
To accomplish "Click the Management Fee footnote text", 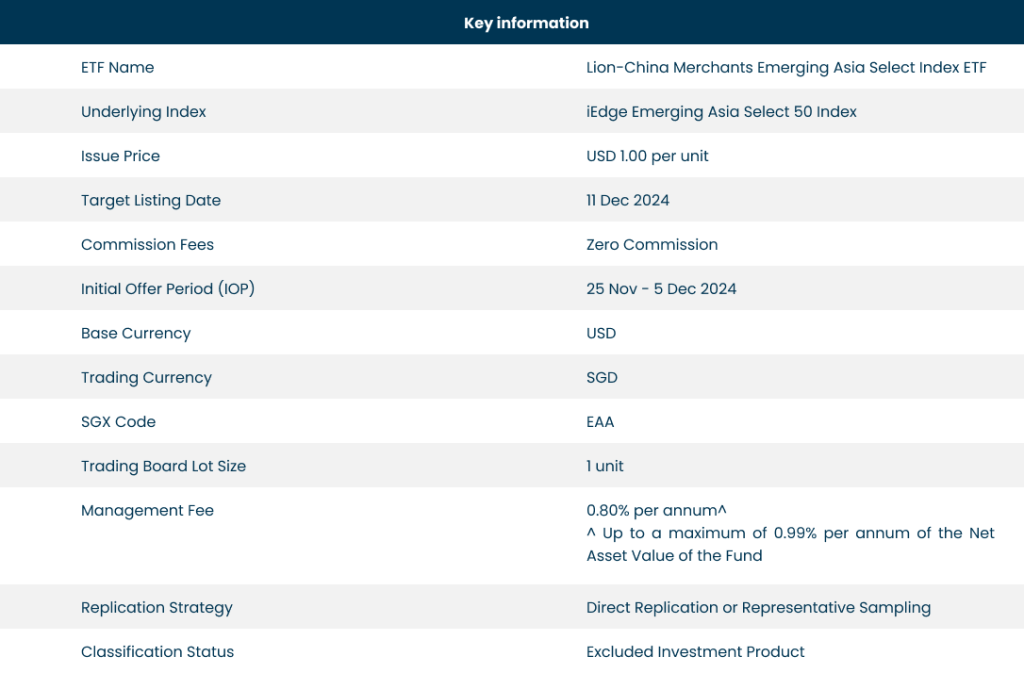I will click(789, 544).
